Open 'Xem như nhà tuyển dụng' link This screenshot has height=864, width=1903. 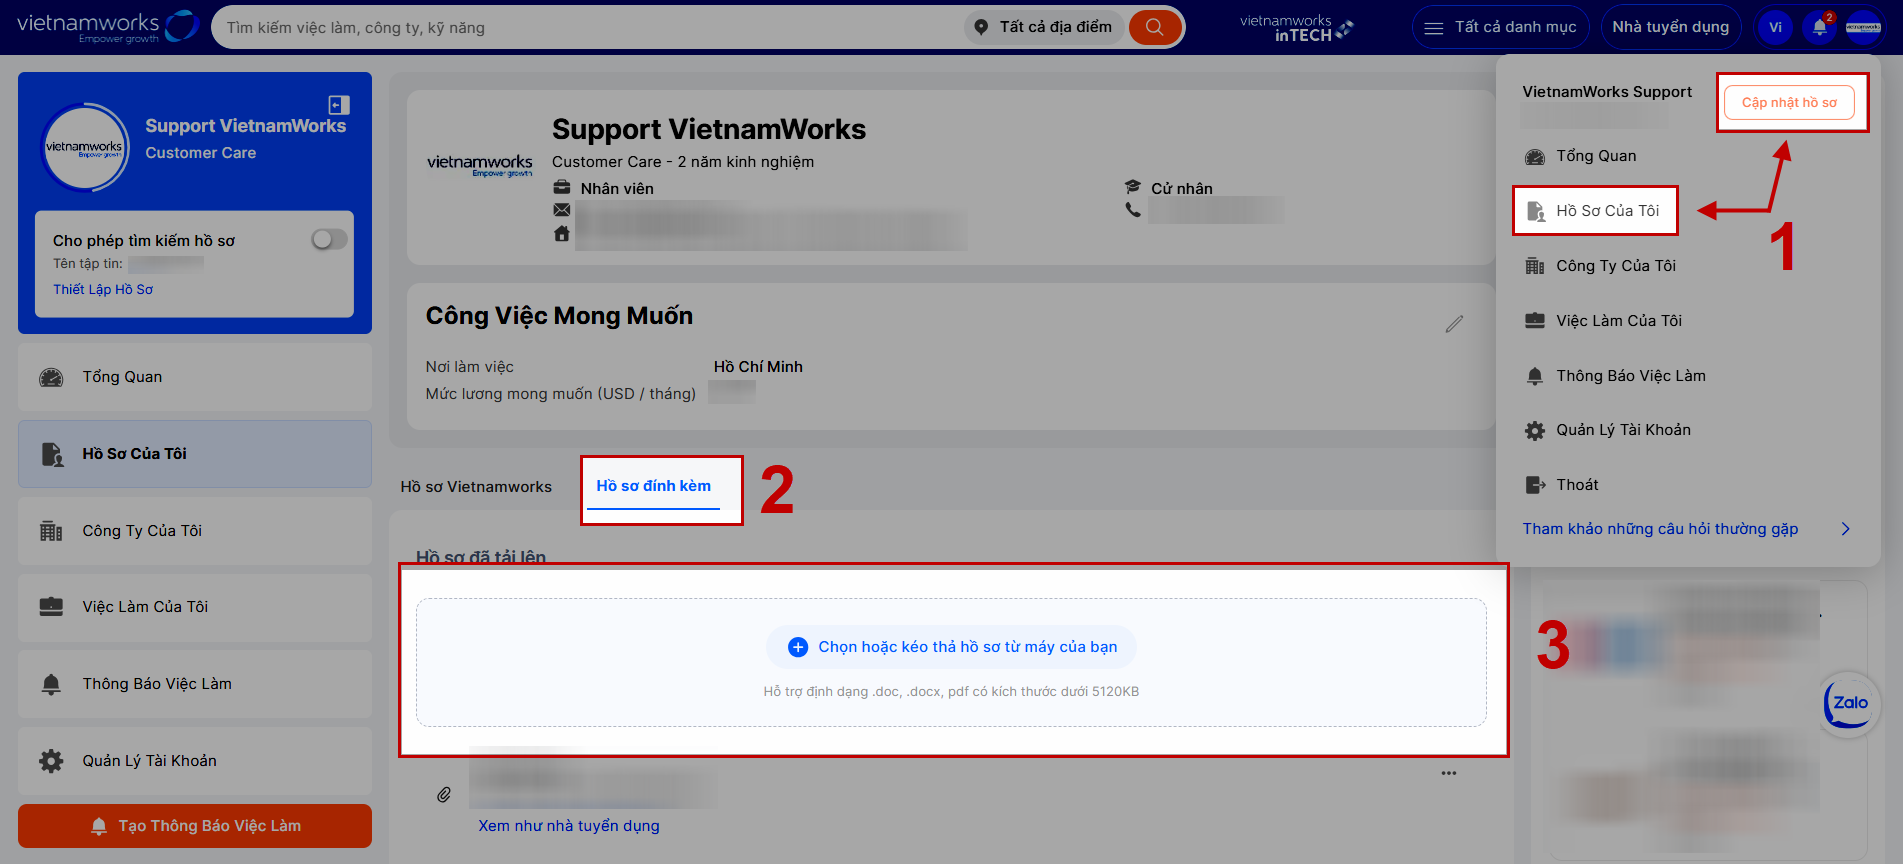pyautogui.click(x=569, y=826)
